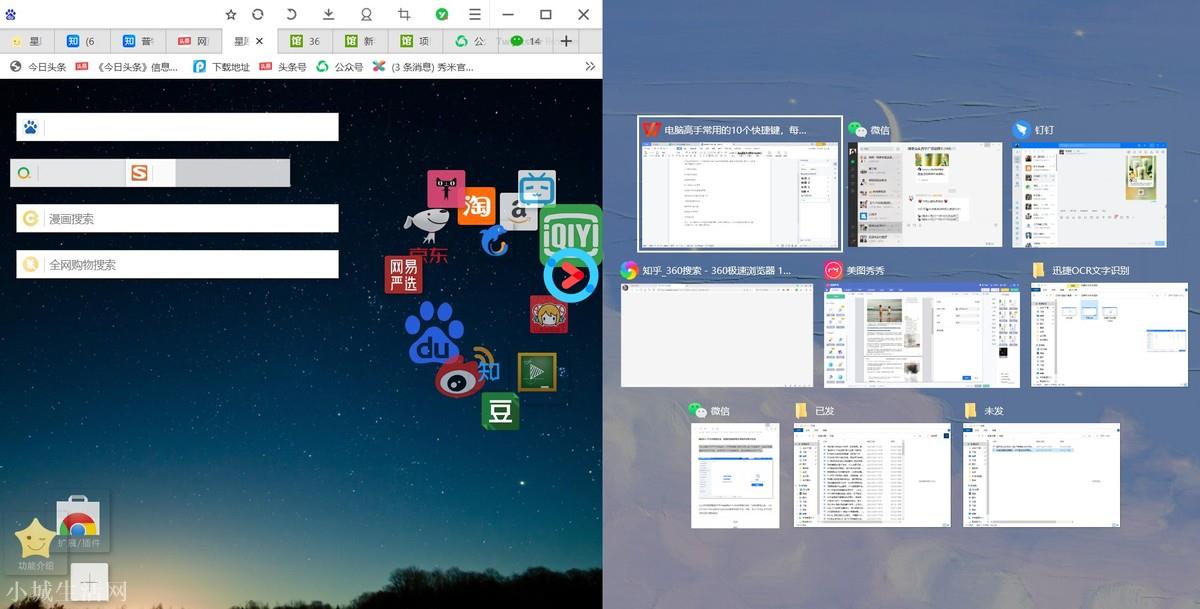This screenshot has height=609, width=1200.
Task: Select the 钉钉 window thumbnail
Action: [1091, 185]
